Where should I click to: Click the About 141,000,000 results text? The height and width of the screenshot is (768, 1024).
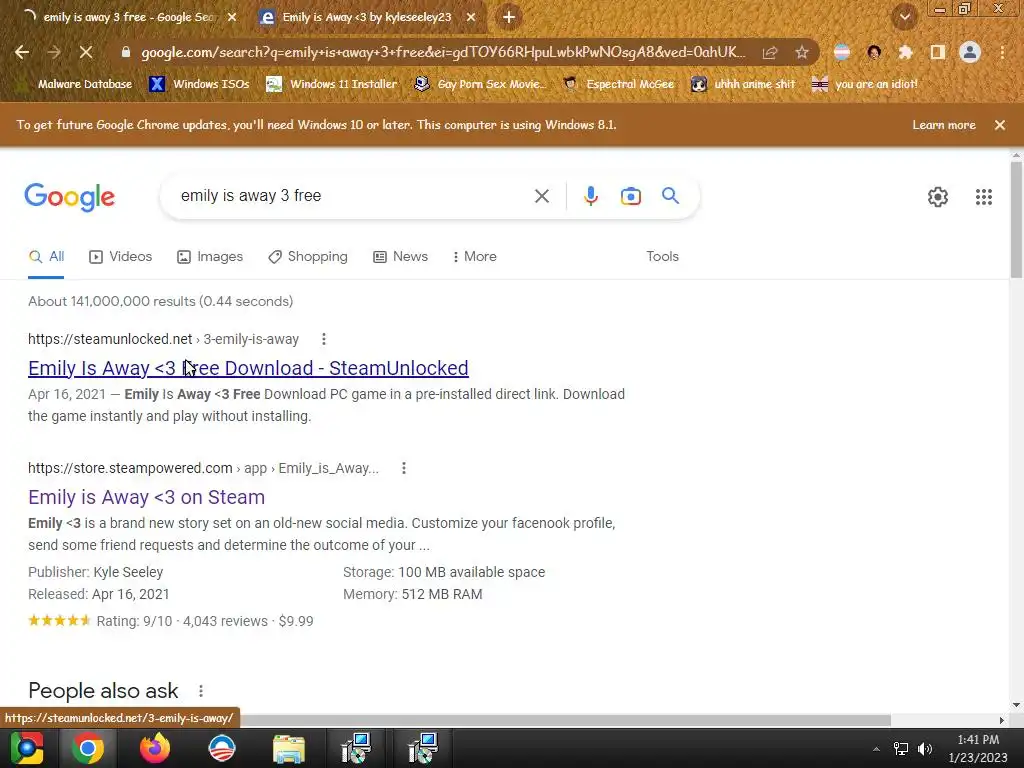coord(161,302)
